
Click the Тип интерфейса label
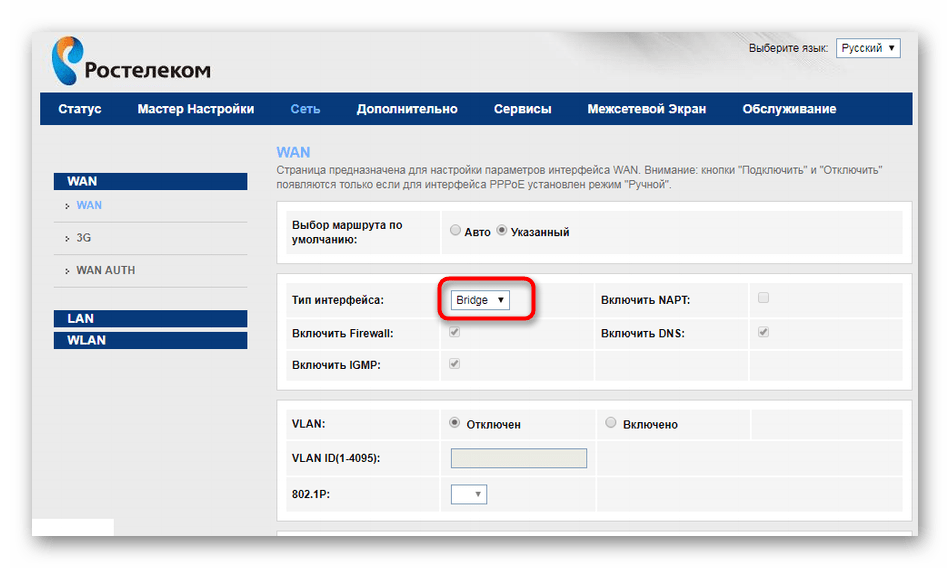337,300
